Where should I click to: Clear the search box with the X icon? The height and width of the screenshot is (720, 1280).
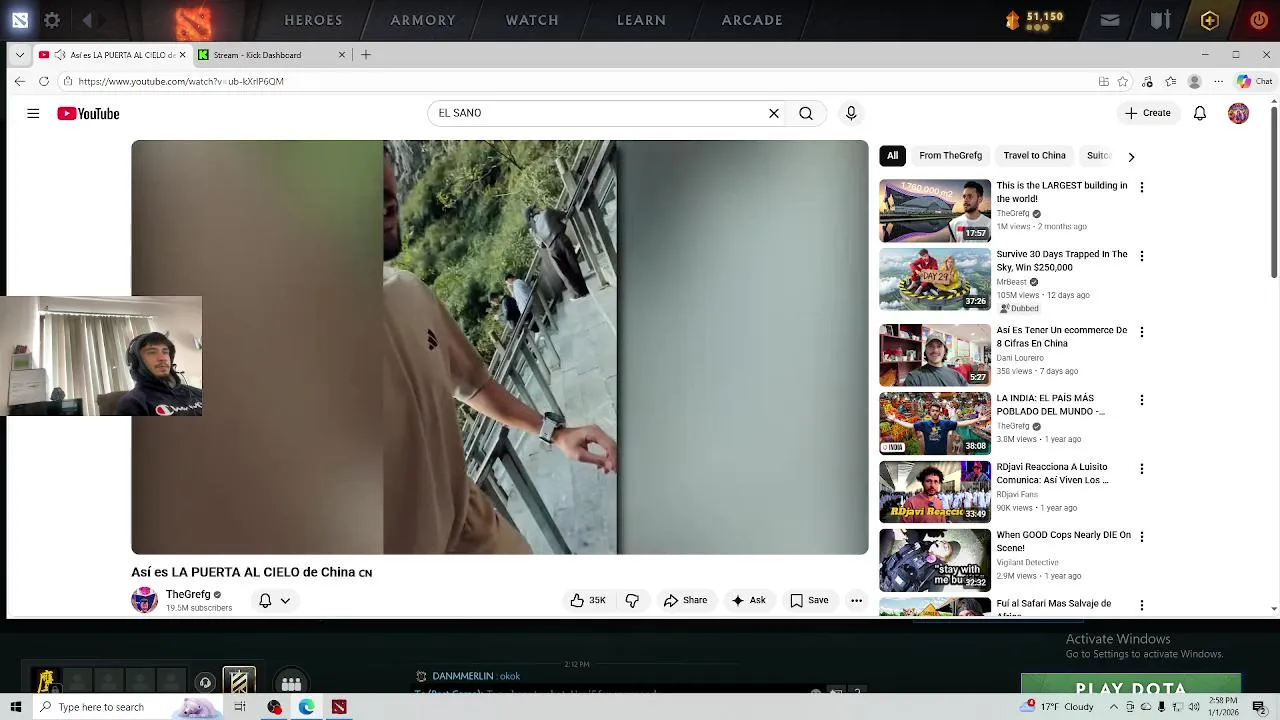click(774, 113)
